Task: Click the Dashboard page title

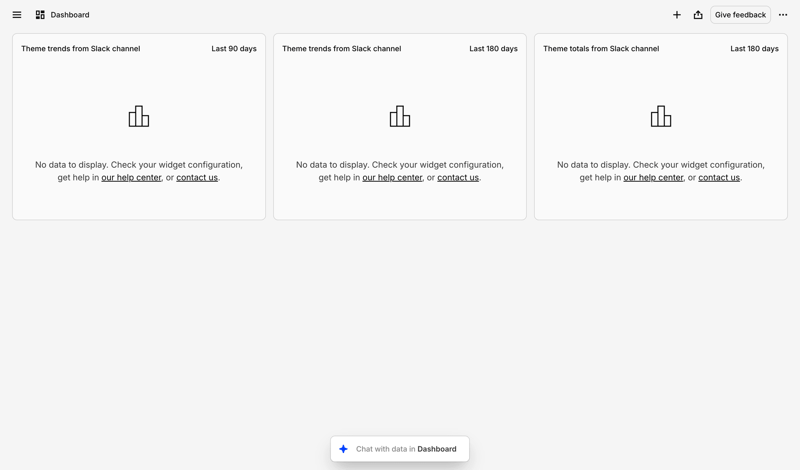Action: [70, 15]
